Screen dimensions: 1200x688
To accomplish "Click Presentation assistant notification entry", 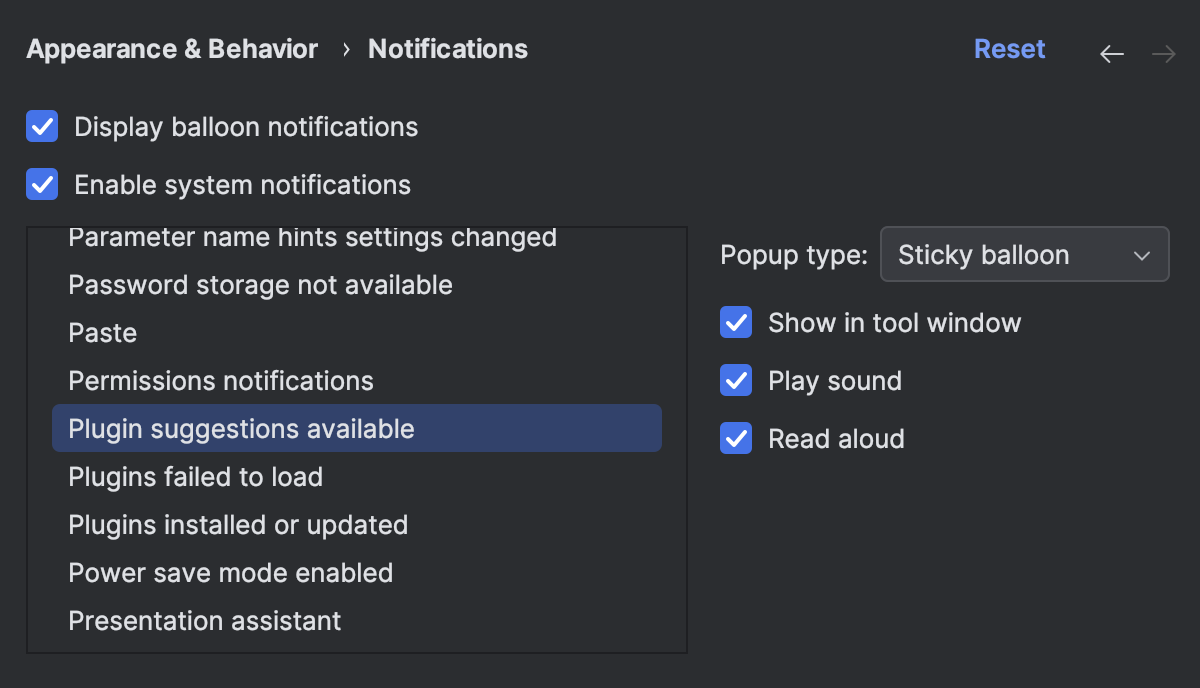I will [204, 620].
